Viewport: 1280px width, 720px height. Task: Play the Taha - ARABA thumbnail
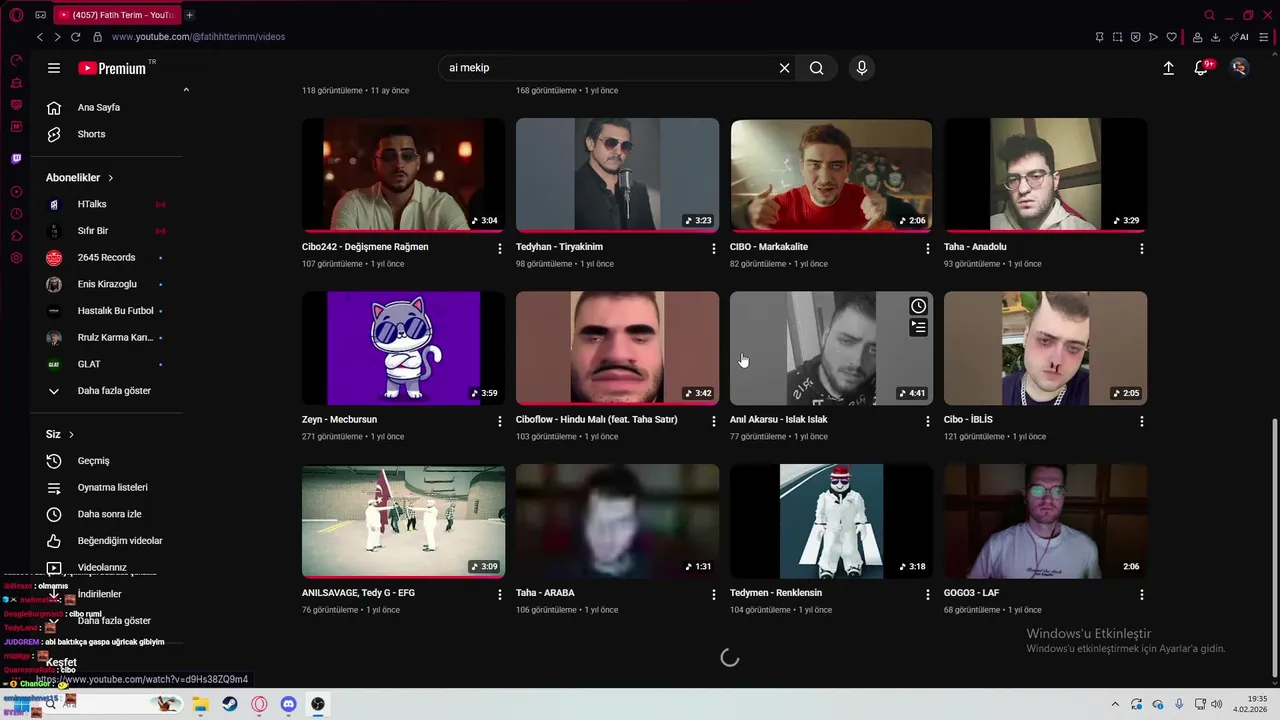[x=617, y=521]
